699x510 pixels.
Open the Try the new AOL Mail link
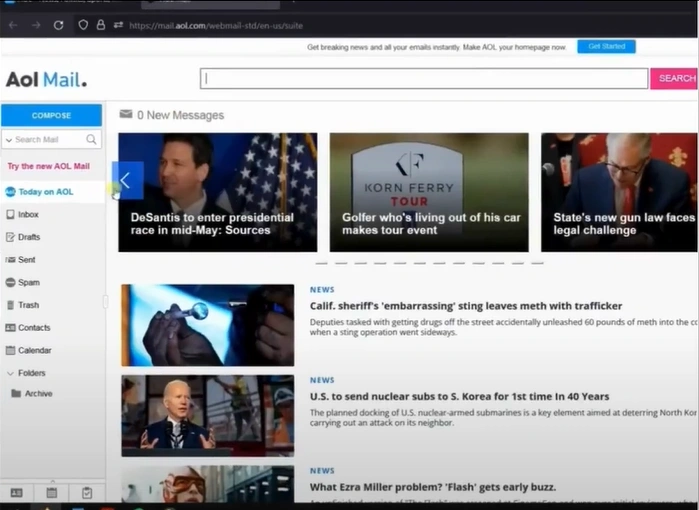pyautogui.click(x=49, y=166)
